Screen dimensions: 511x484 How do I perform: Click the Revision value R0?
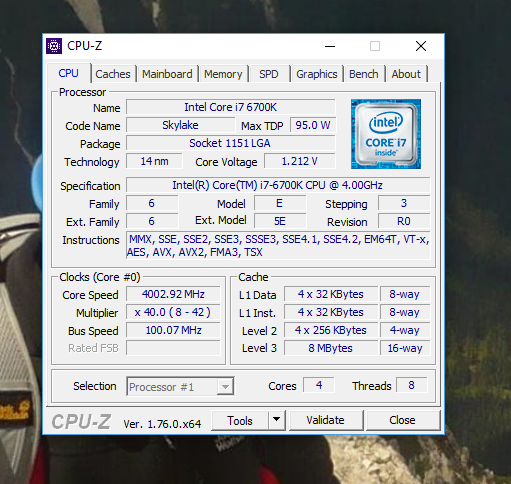pos(404,221)
